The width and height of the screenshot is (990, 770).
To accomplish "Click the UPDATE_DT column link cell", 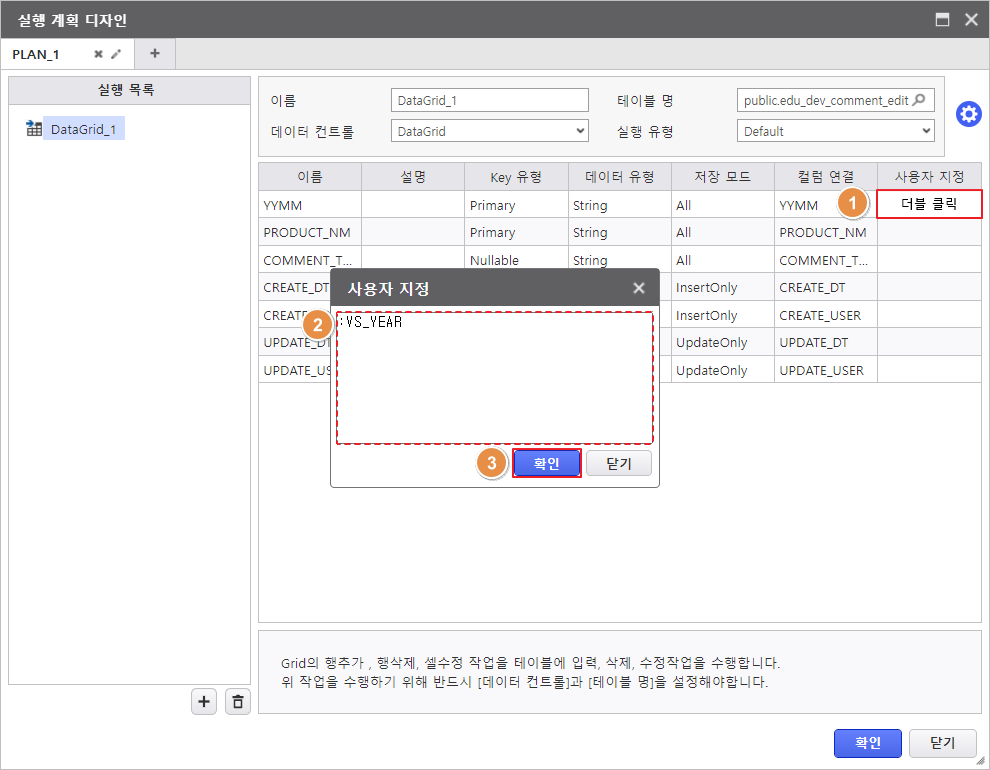I will click(x=826, y=342).
